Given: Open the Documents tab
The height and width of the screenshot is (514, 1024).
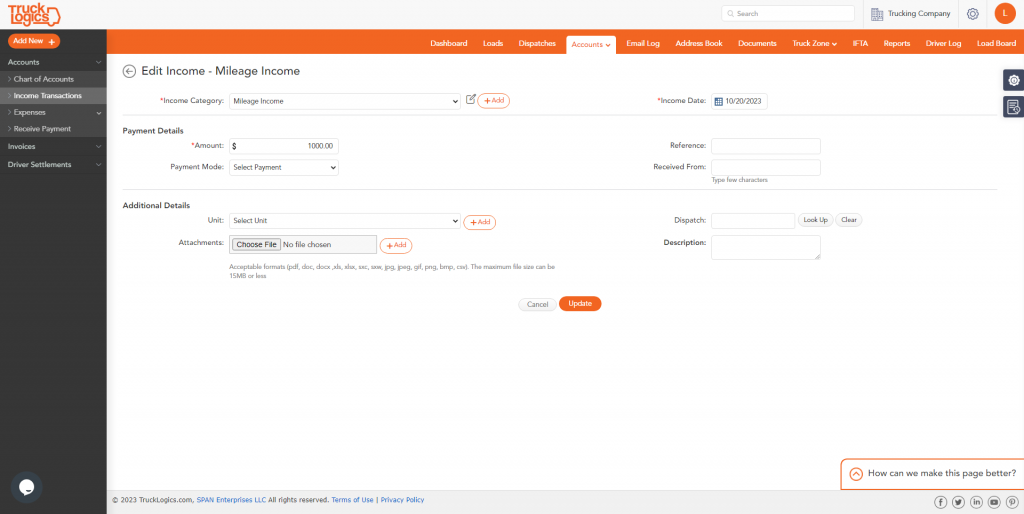Looking at the screenshot, I should click(x=757, y=44).
